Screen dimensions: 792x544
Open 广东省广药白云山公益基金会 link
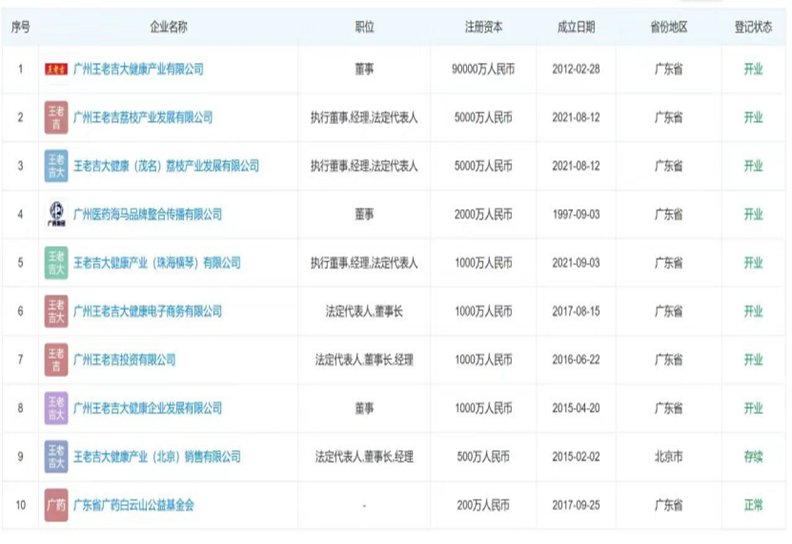[134, 505]
